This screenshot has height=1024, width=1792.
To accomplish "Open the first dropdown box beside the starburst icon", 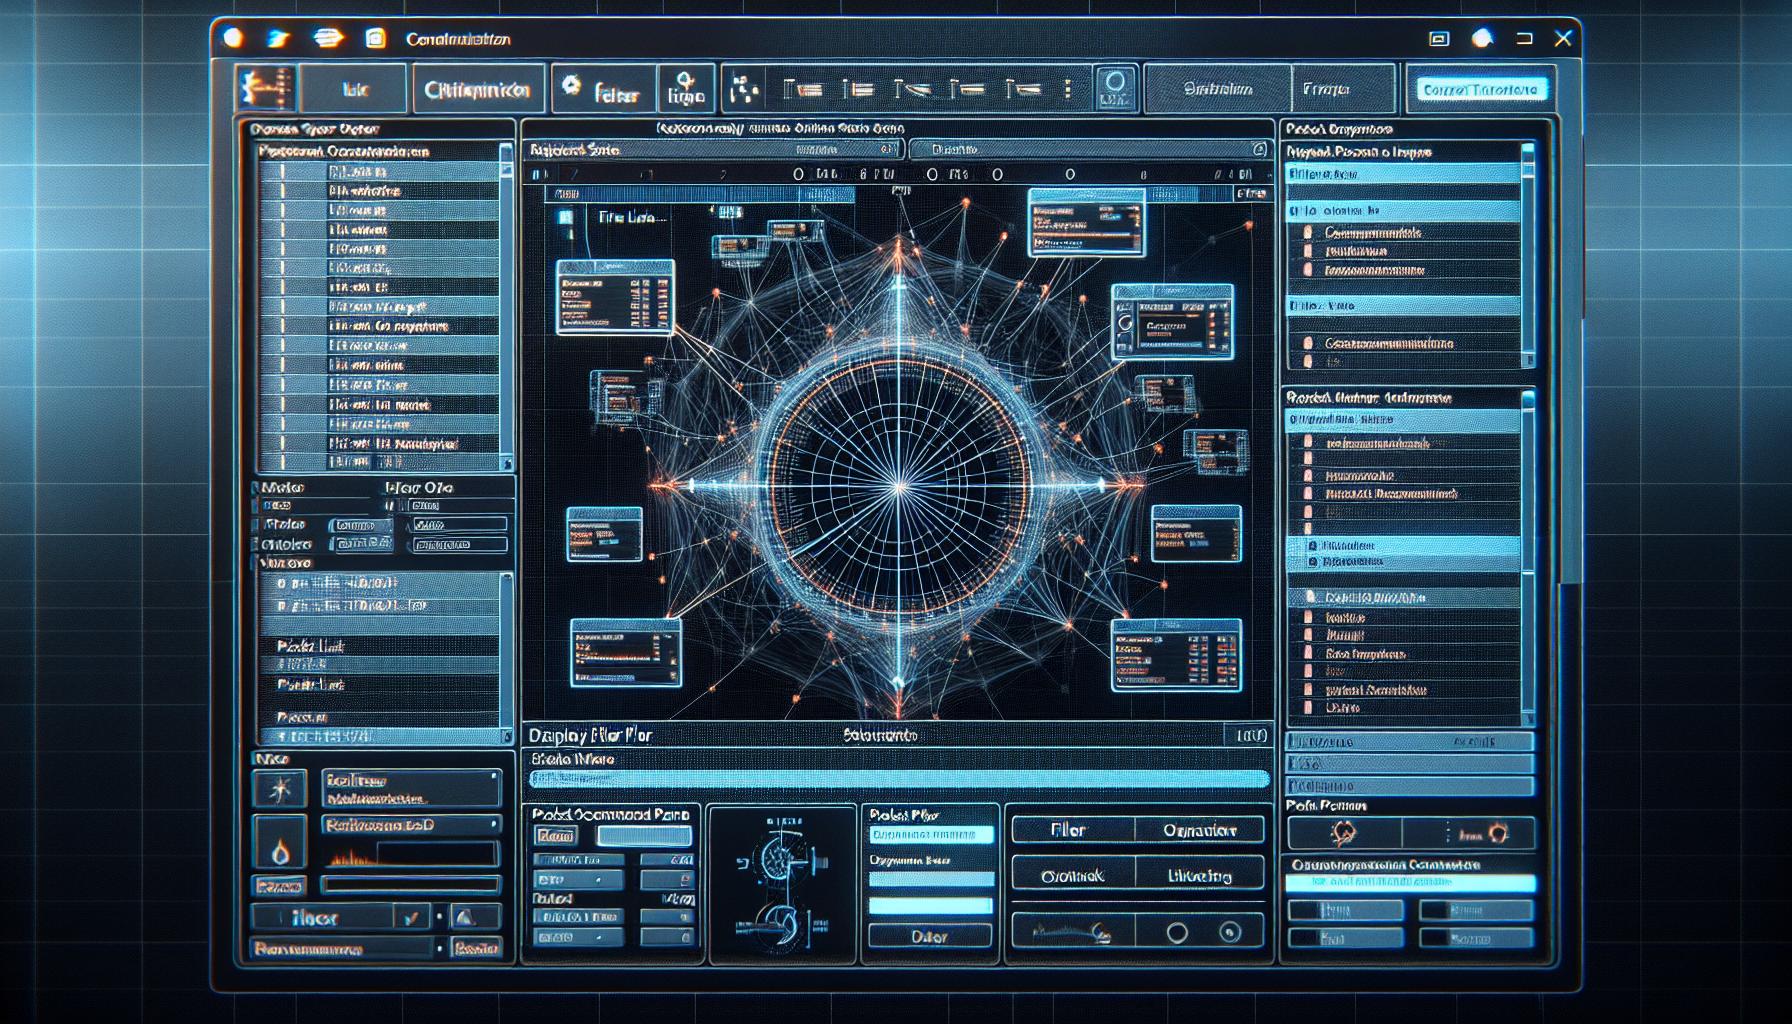I will 411,788.
